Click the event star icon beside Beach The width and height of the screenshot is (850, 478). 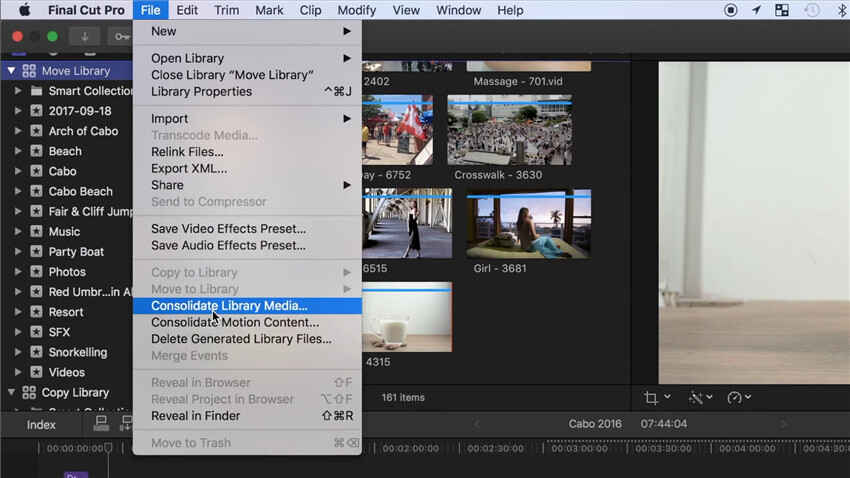(x=36, y=151)
